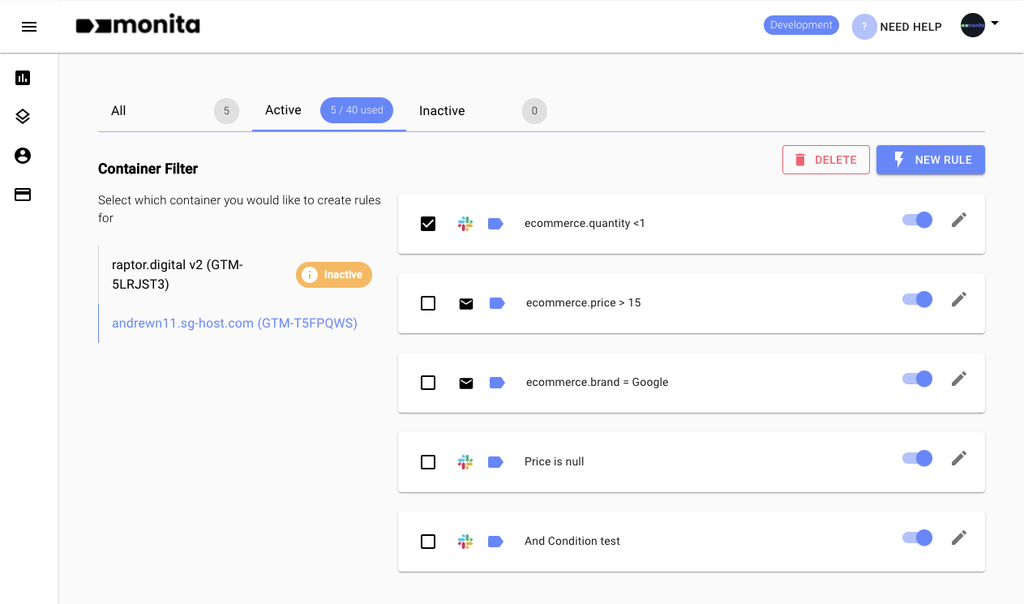The width and height of the screenshot is (1024, 604).
Task: Check the And Condition test checkbox
Action: 428,541
